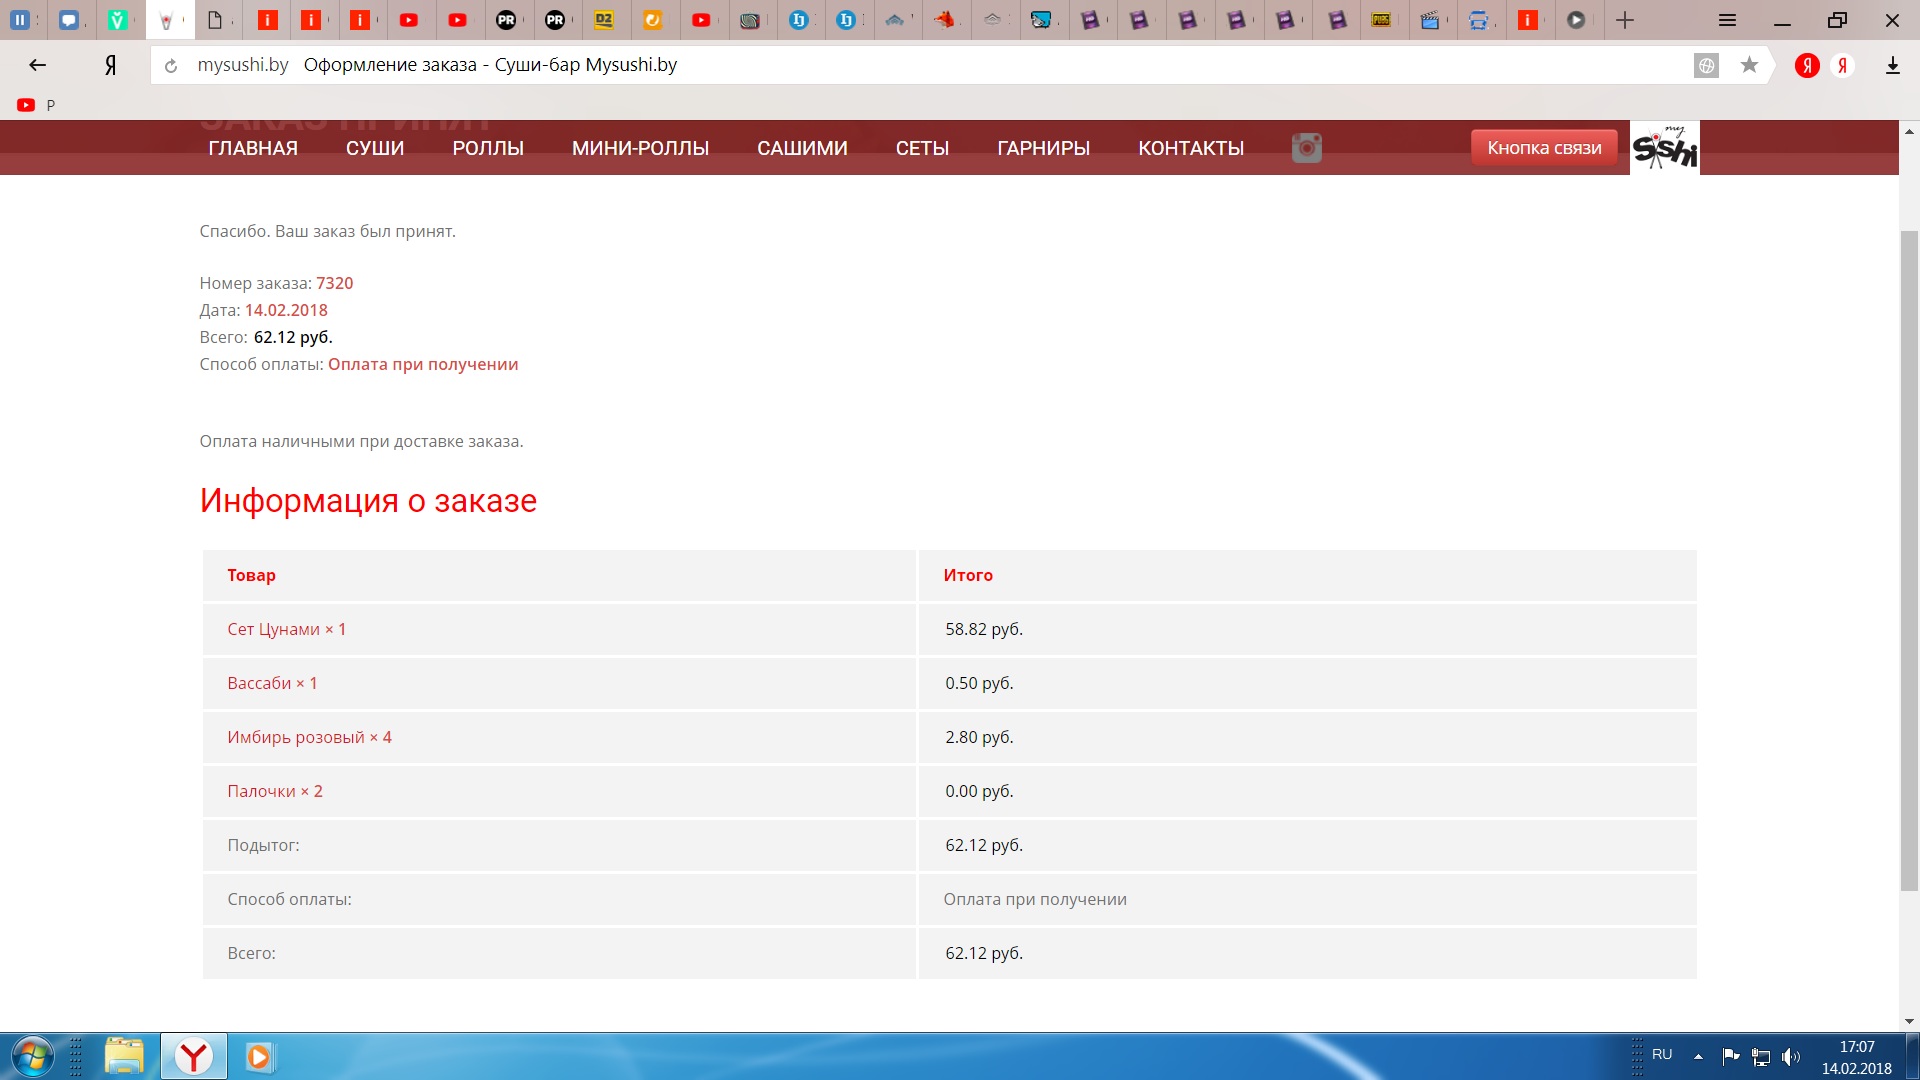The image size is (1920, 1080).
Task: Open Windows Start menu orb
Action: pyautogui.click(x=32, y=1056)
